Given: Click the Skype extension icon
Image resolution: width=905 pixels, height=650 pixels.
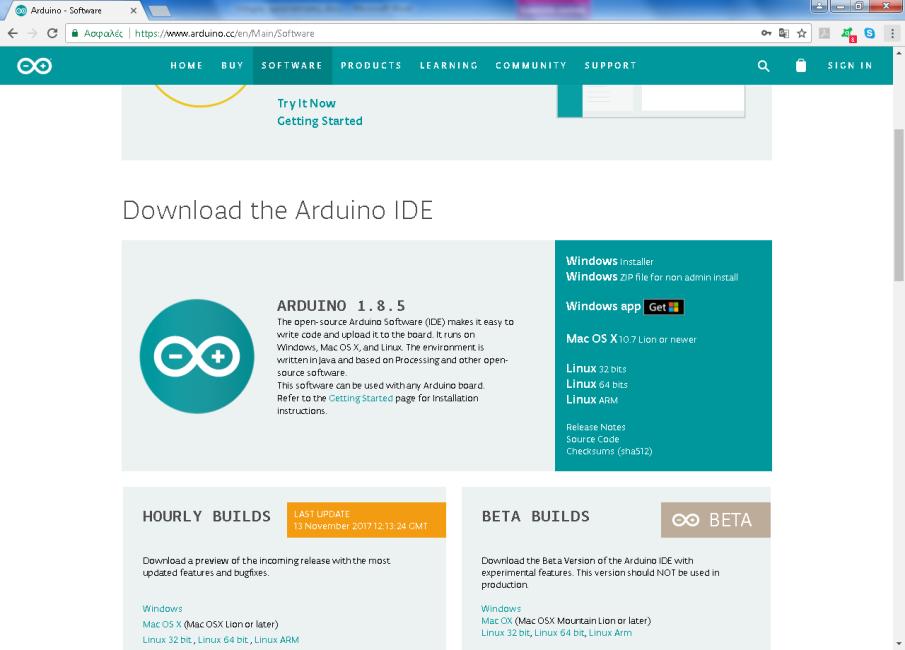Looking at the screenshot, I should 869,33.
